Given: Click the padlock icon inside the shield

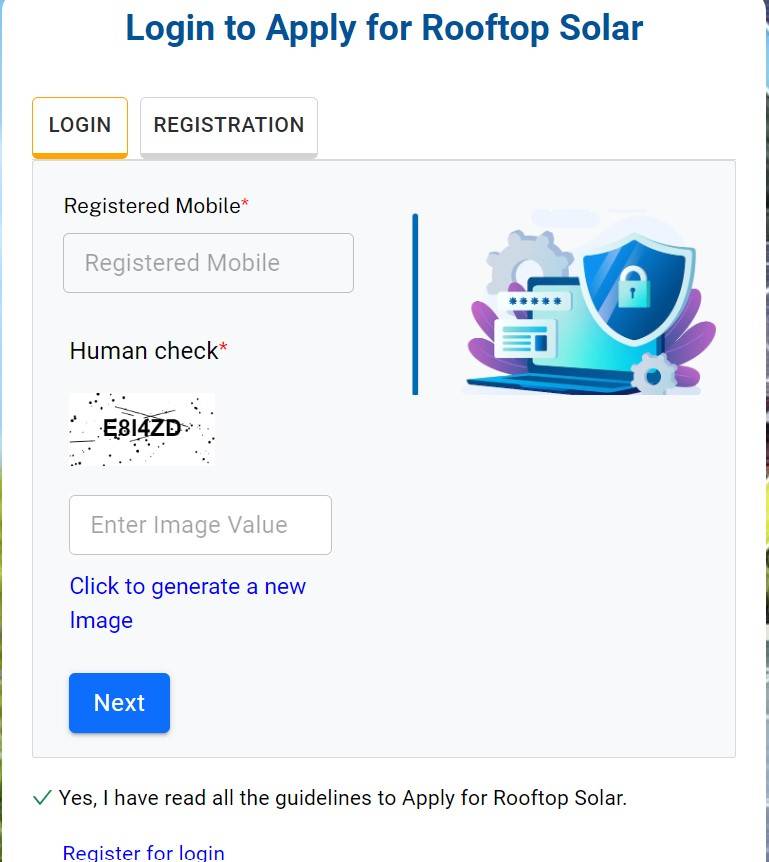Looking at the screenshot, I should point(634,288).
